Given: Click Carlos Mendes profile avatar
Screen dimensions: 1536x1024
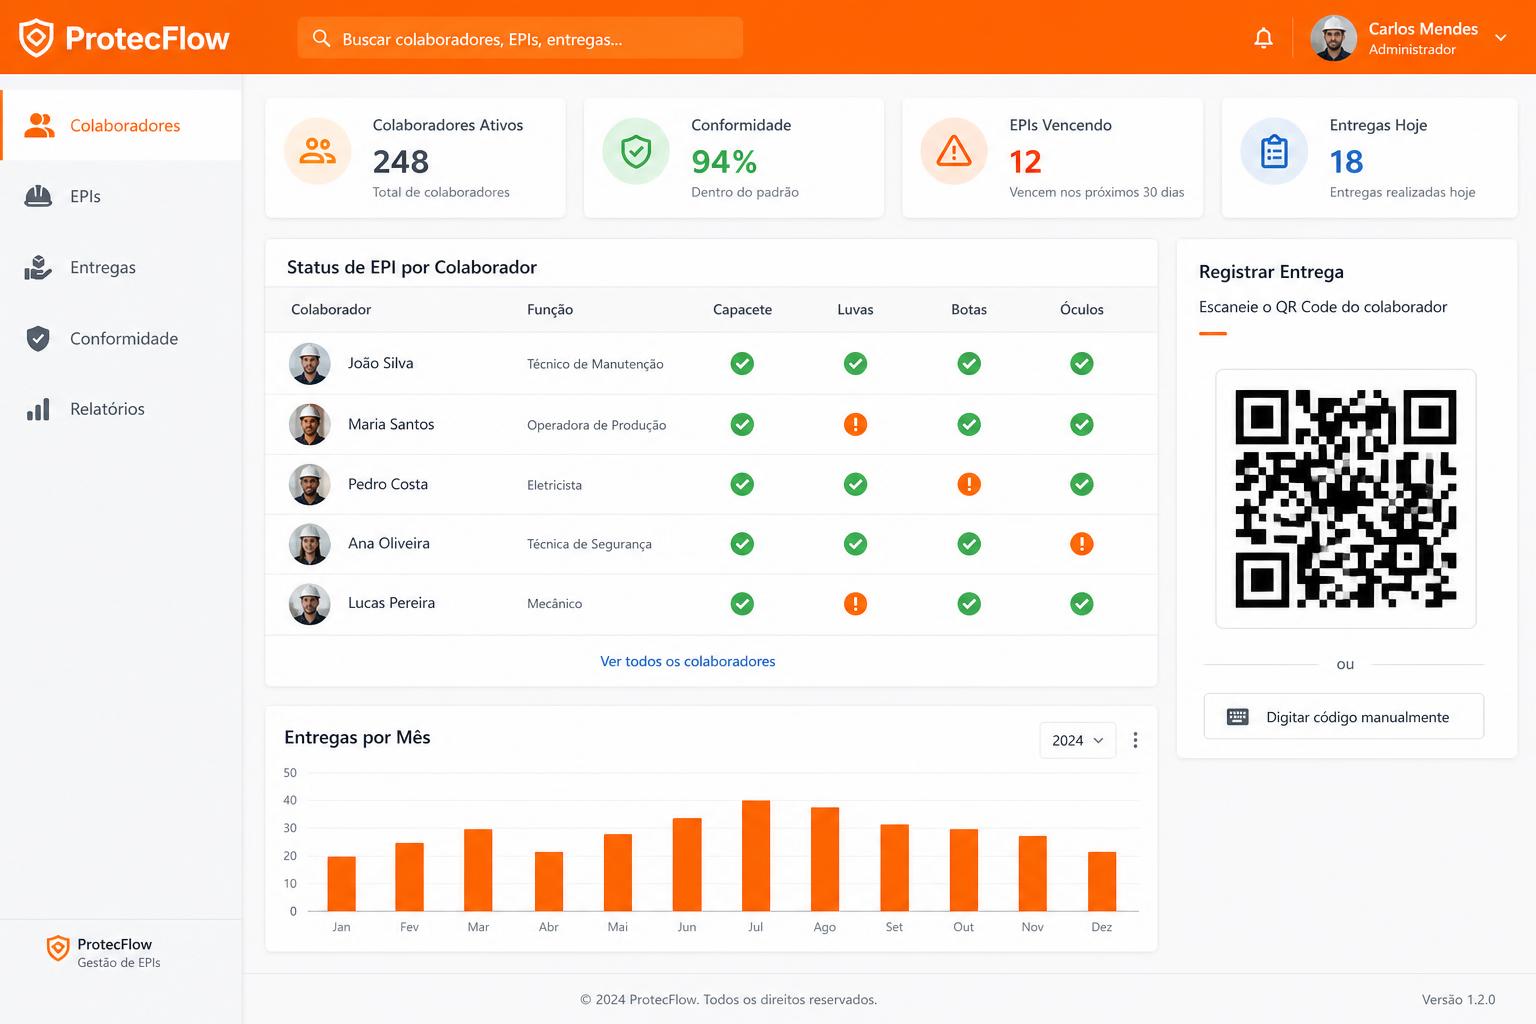Looking at the screenshot, I should [x=1333, y=38].
